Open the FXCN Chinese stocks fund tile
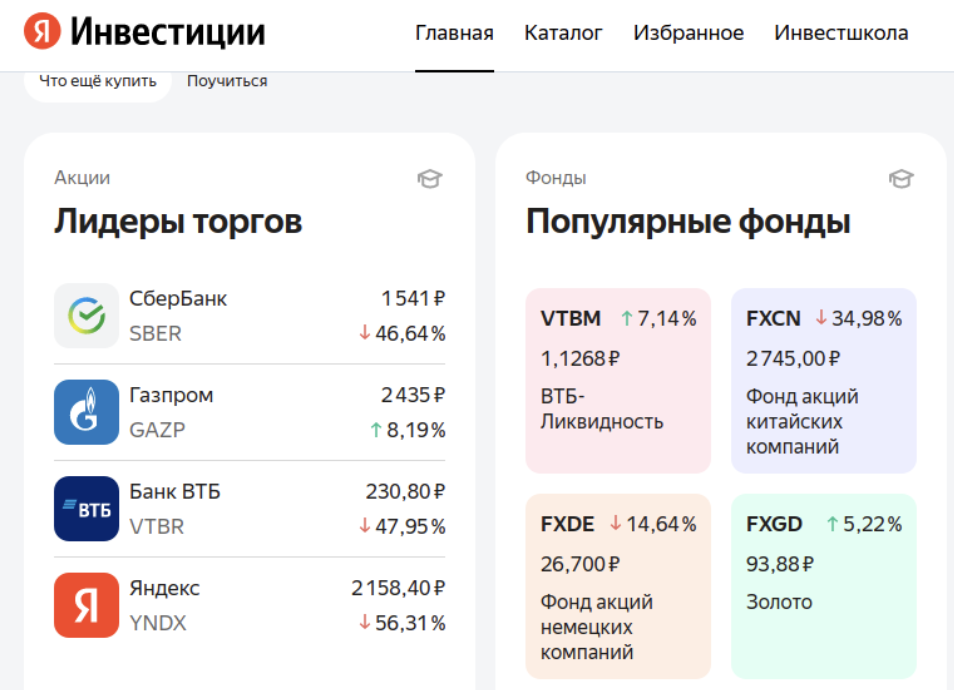Image resolution: width=954 pixels, height=690 pixels. 822,376
